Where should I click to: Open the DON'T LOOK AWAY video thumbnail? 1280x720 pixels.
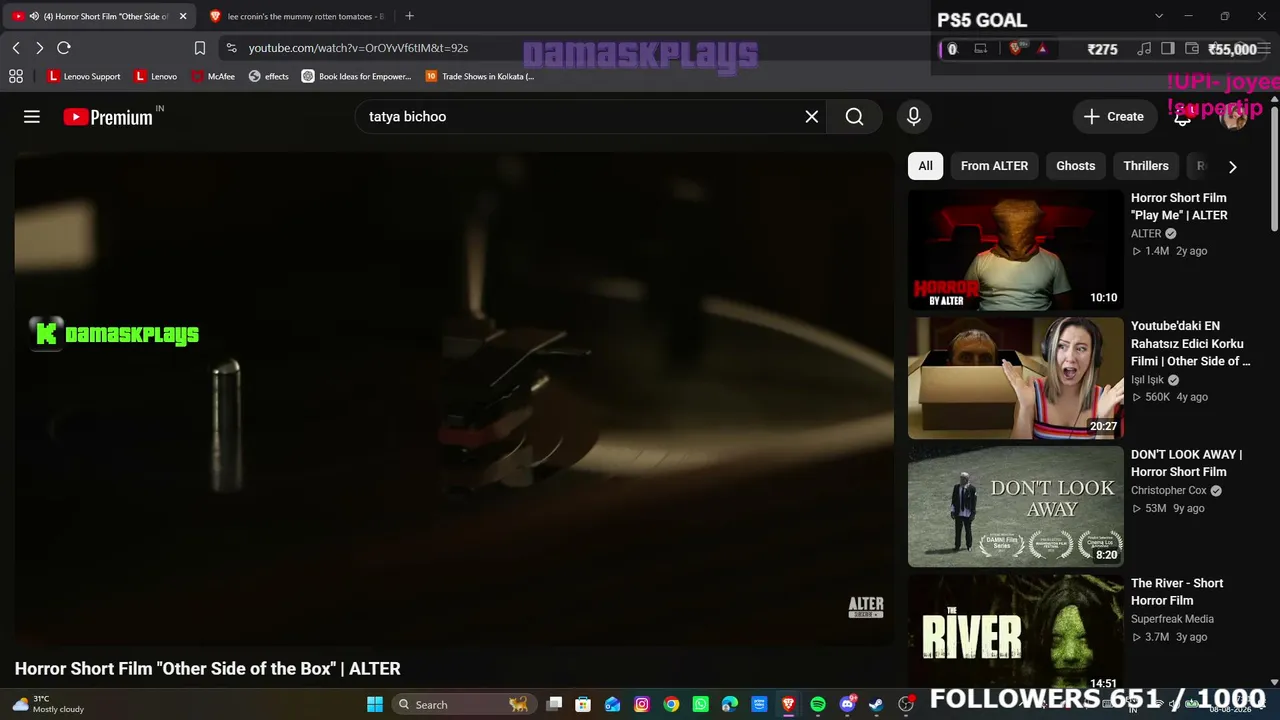tap(1016, 506)
